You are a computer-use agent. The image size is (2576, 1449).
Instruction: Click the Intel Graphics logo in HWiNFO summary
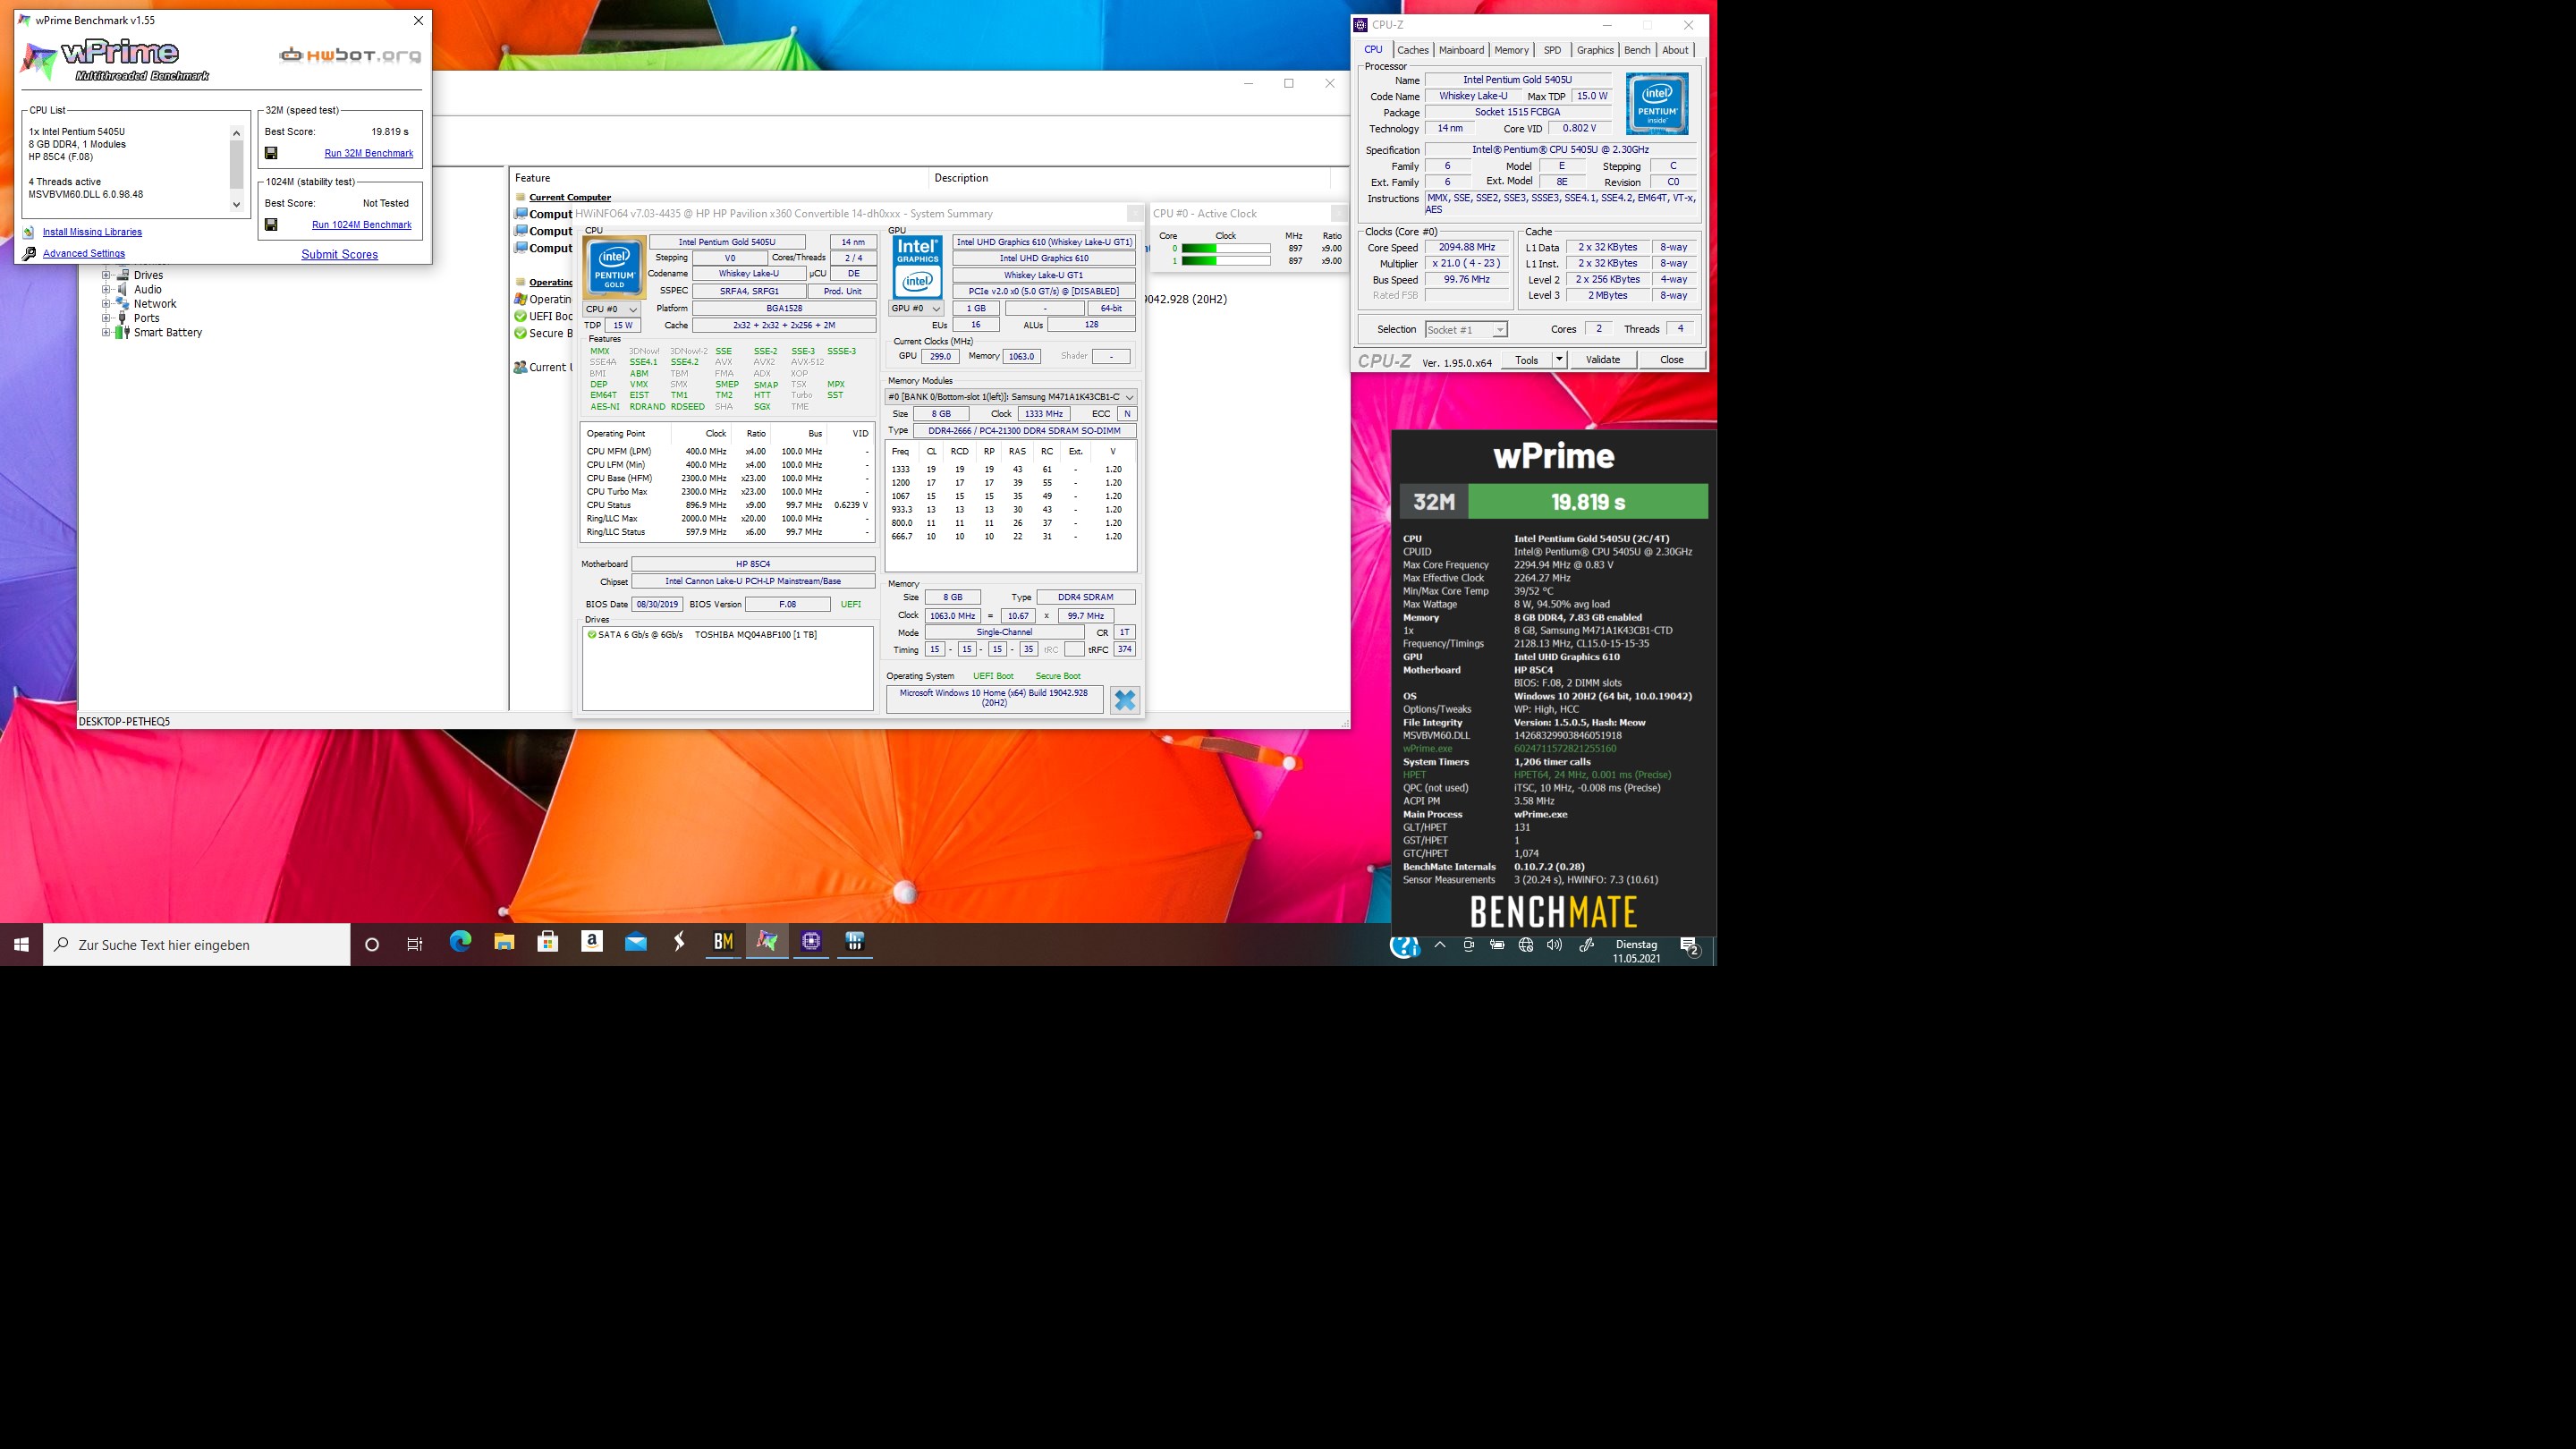917,267
